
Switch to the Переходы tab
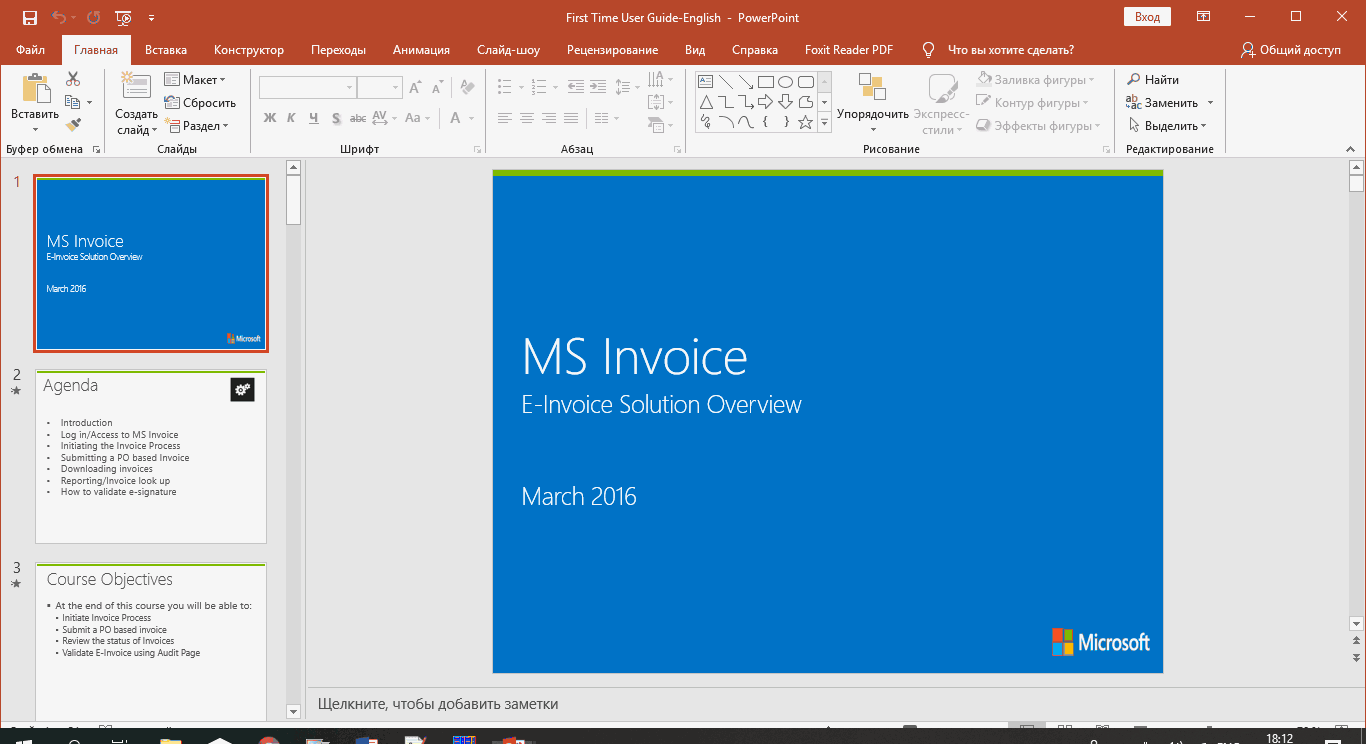click(338, 49)
